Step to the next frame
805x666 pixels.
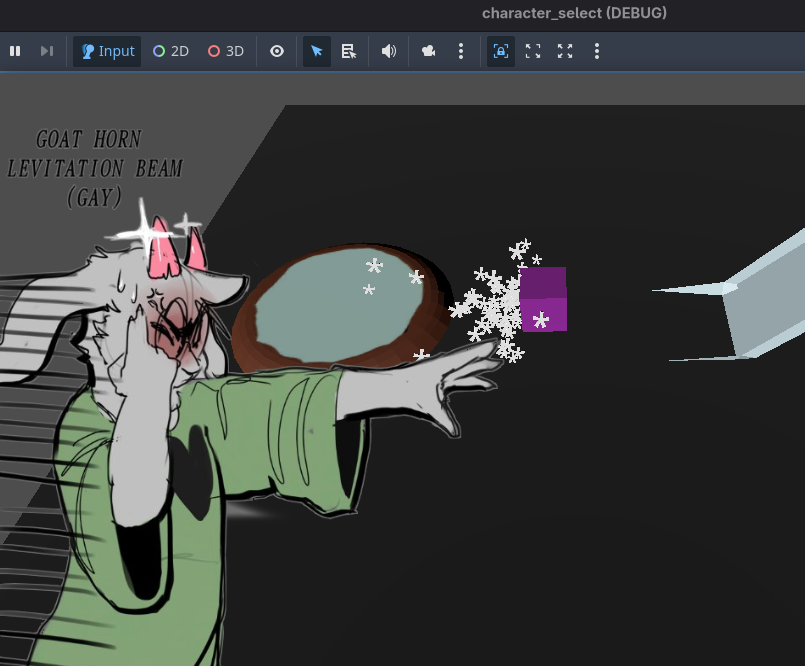coord(47,51)
